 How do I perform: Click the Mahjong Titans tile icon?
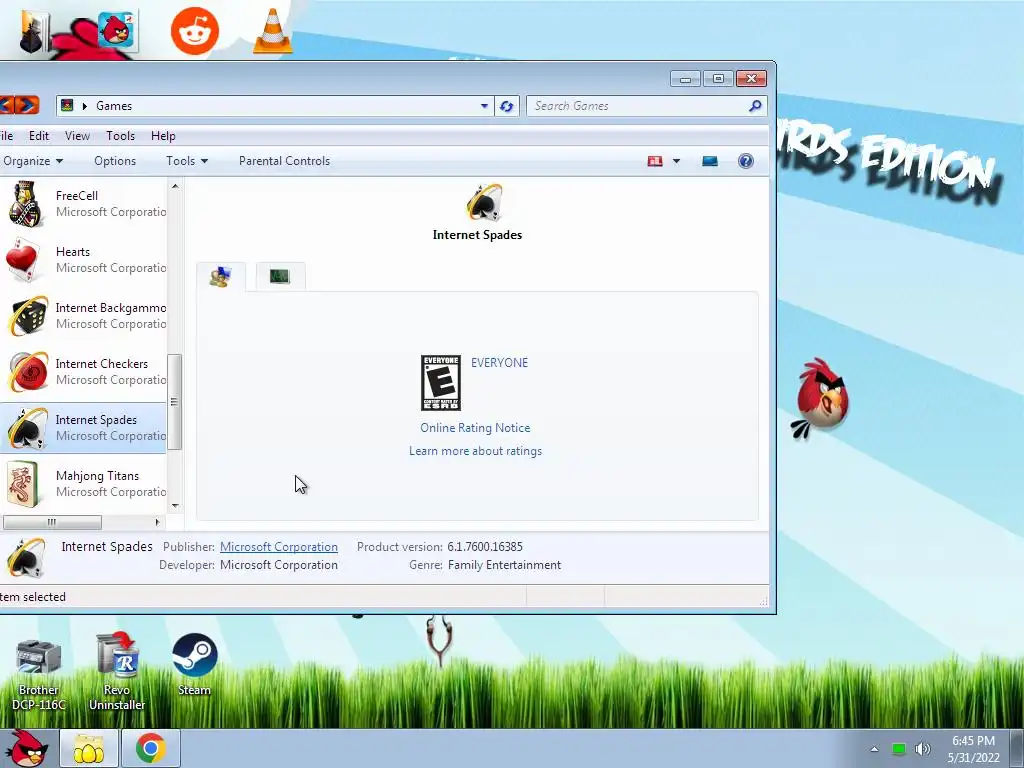(x=24, y=484)
